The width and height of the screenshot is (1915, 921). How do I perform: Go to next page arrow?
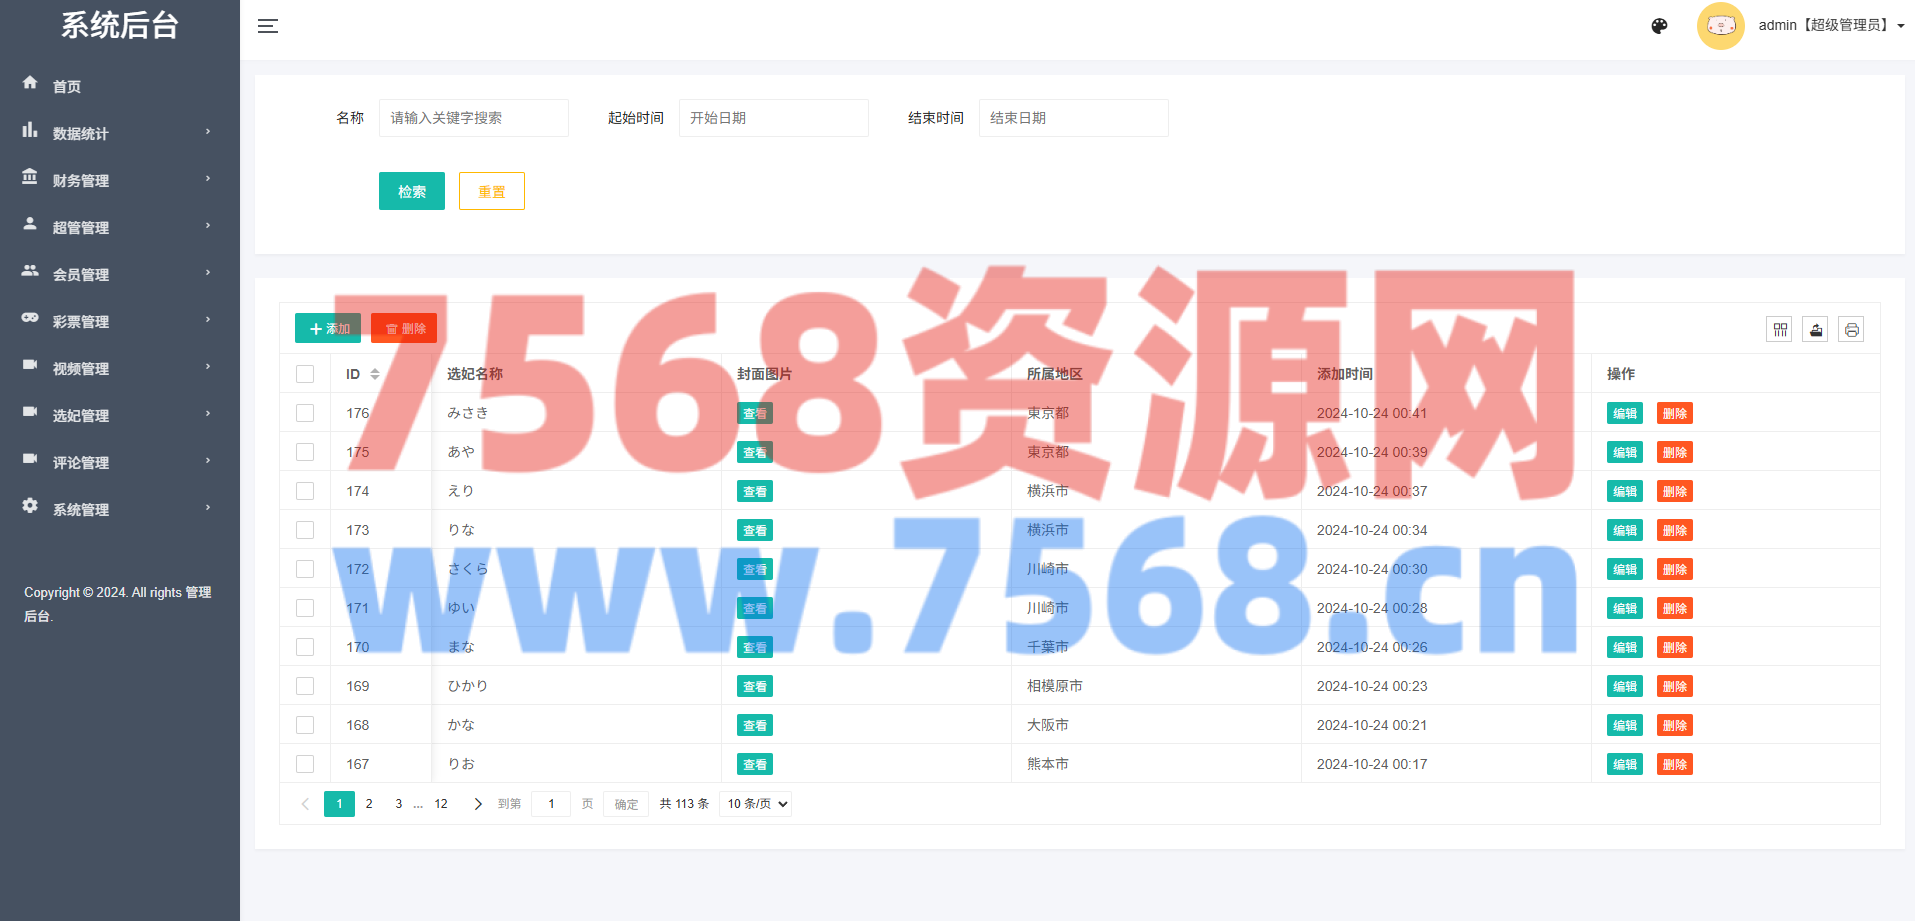point(478,804)
